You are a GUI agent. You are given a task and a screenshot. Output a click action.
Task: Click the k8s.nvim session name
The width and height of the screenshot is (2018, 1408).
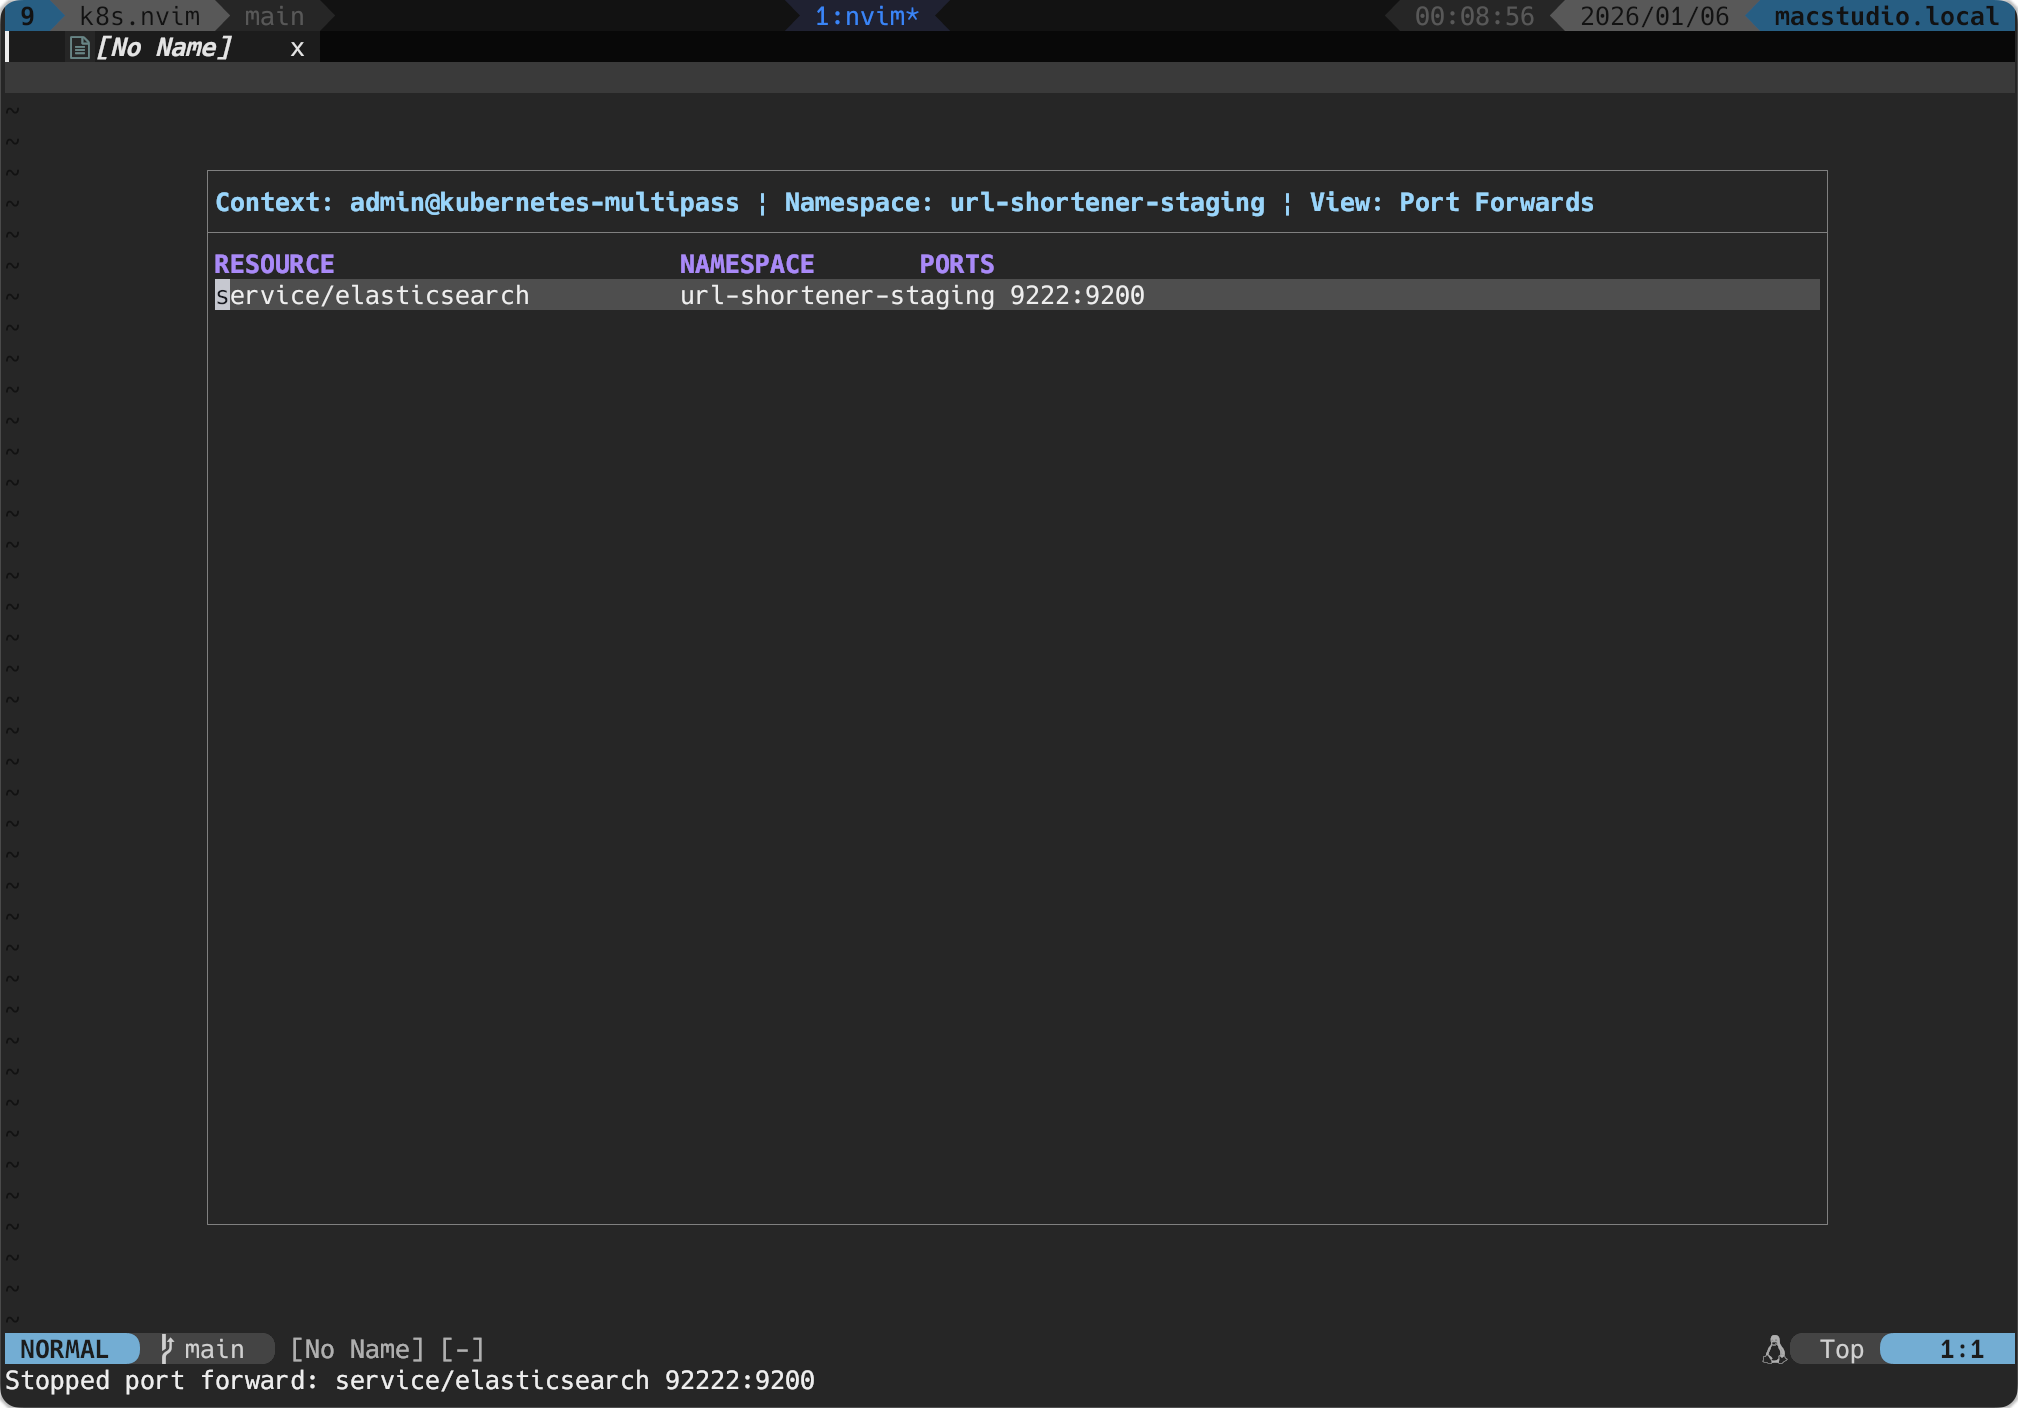pyautogui.click(x=138, y=15)
